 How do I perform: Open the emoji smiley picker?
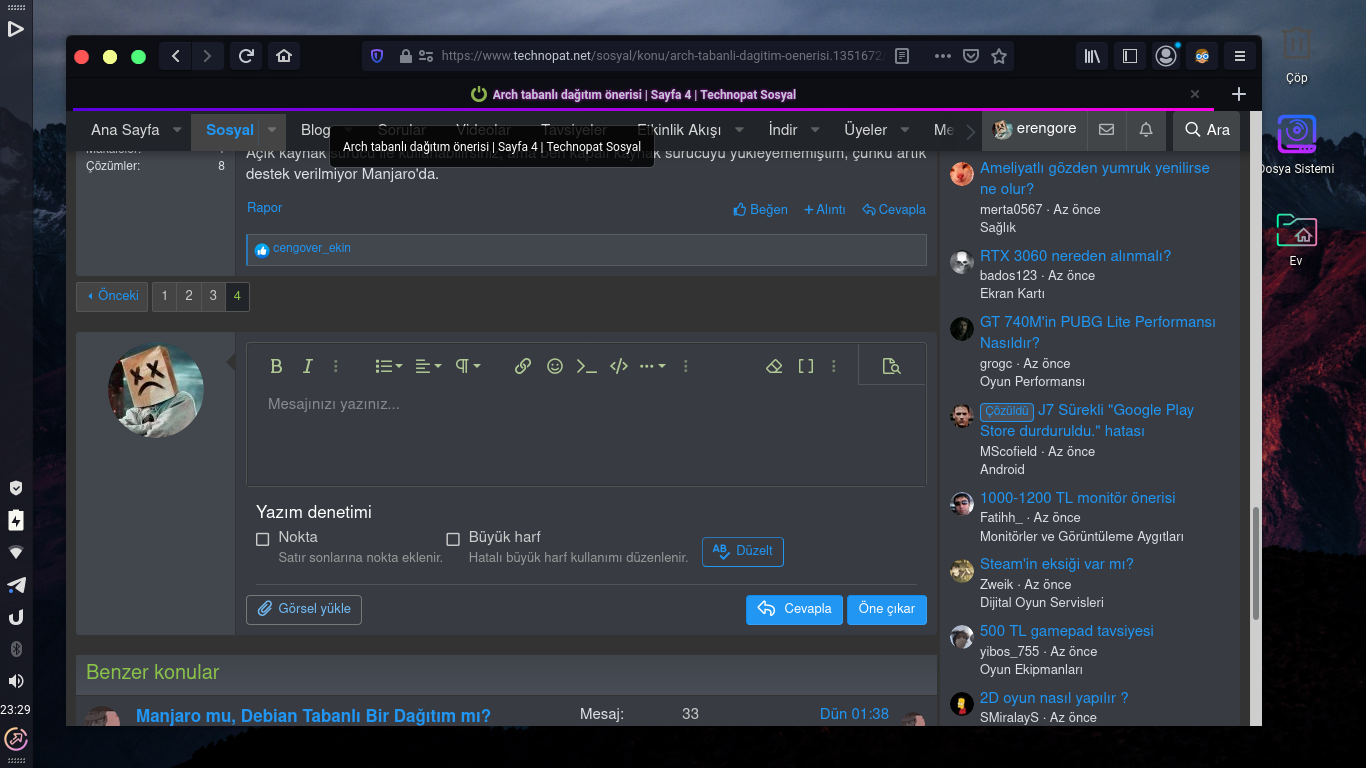click(555, 366)
